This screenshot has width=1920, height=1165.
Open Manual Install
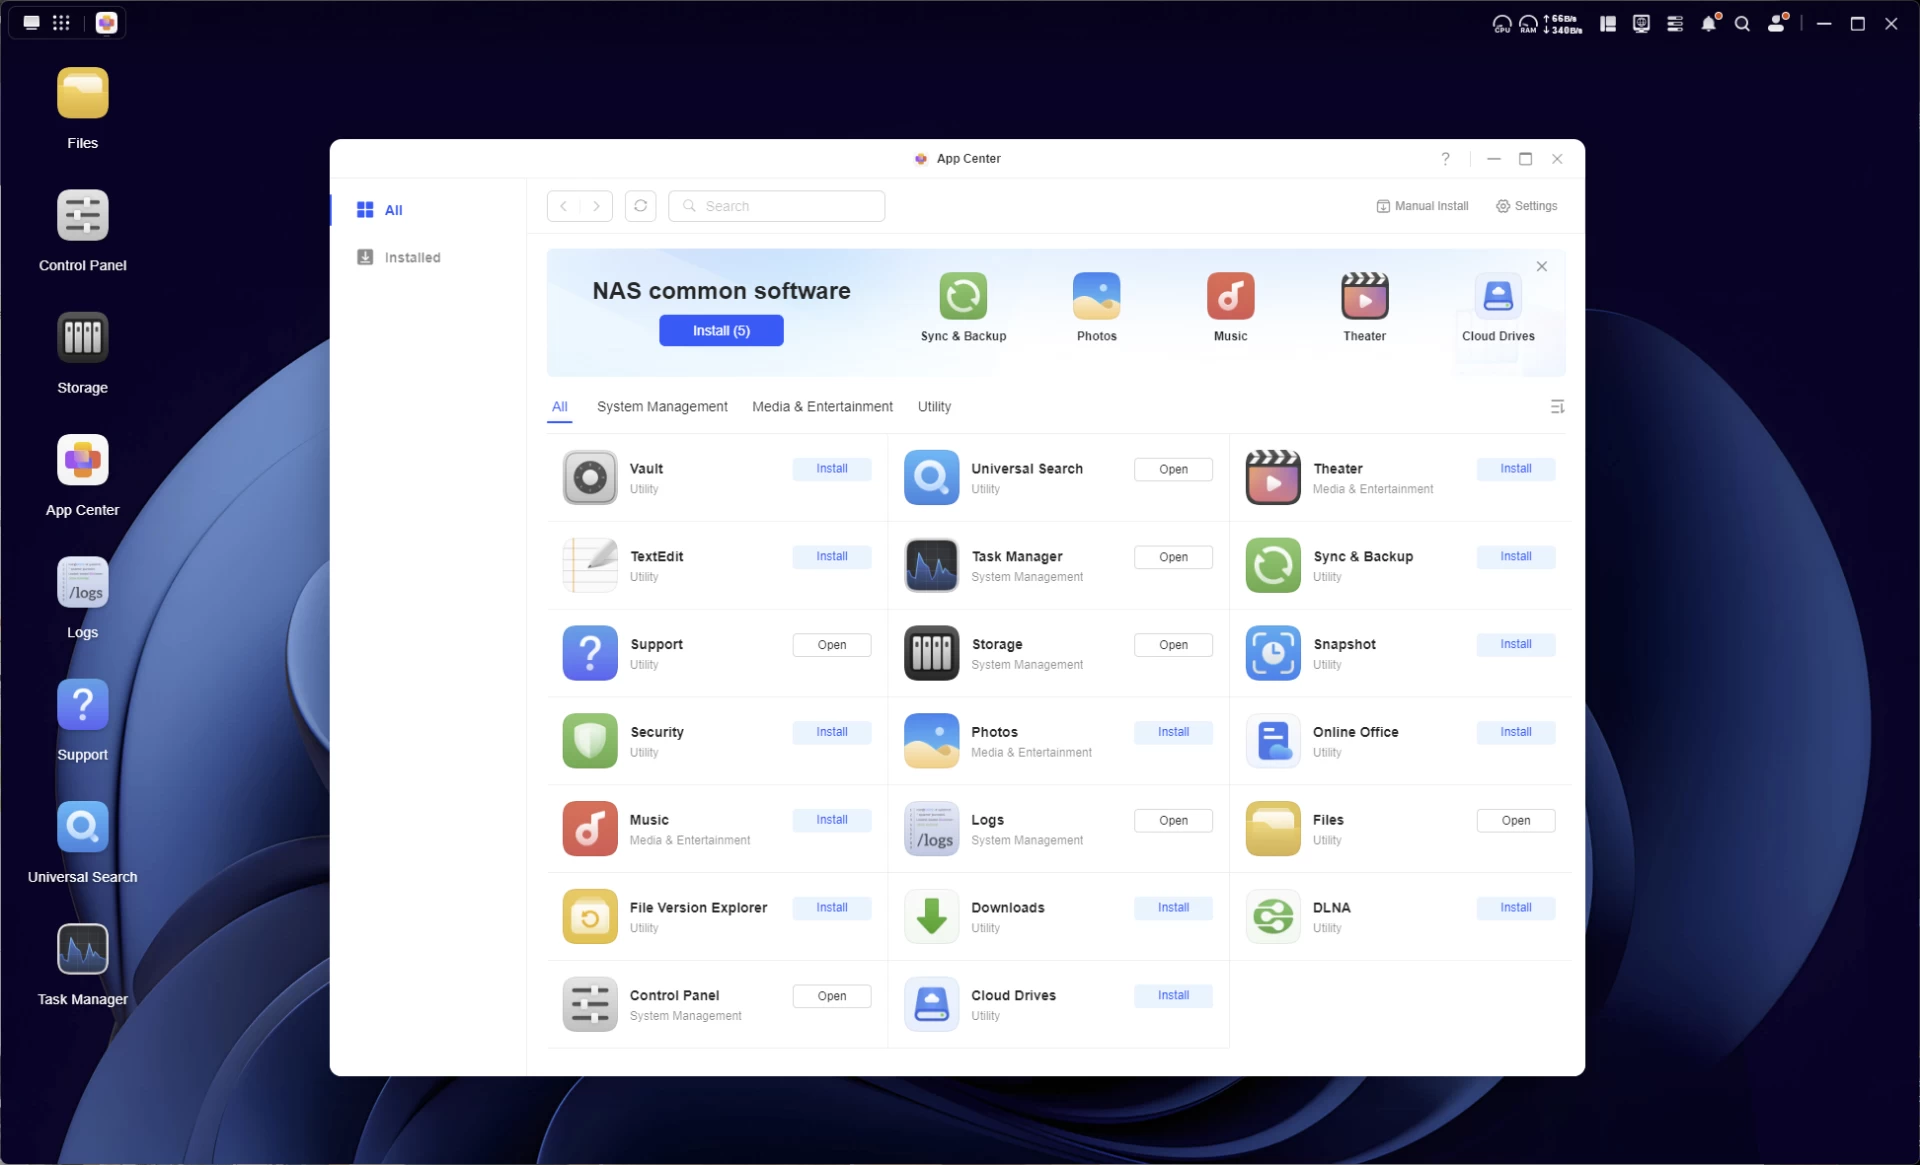[x=1422, y=206]
